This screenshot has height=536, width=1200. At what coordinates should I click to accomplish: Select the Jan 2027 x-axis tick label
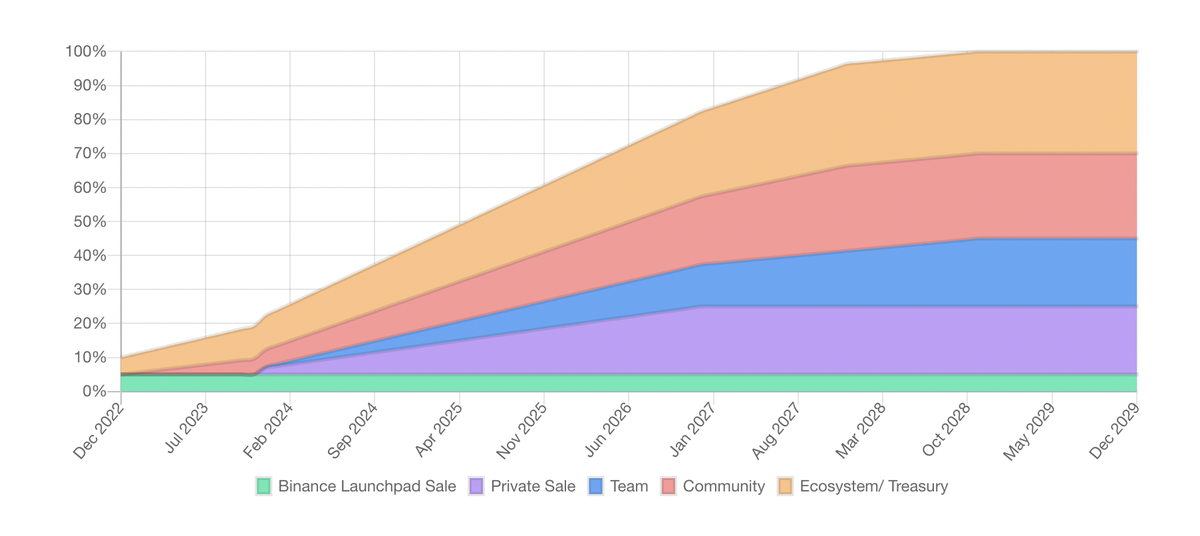pyautogui.click(x=693, y=430)
